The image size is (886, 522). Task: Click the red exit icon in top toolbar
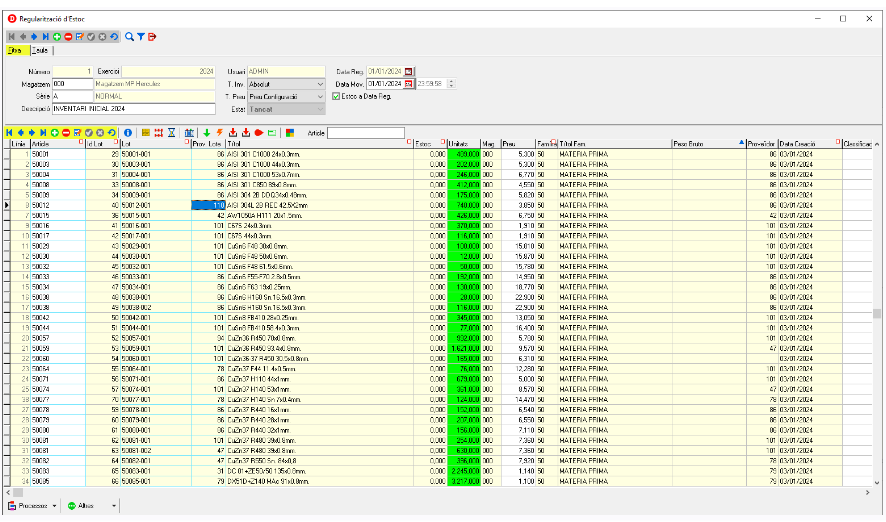pos(151,37)
